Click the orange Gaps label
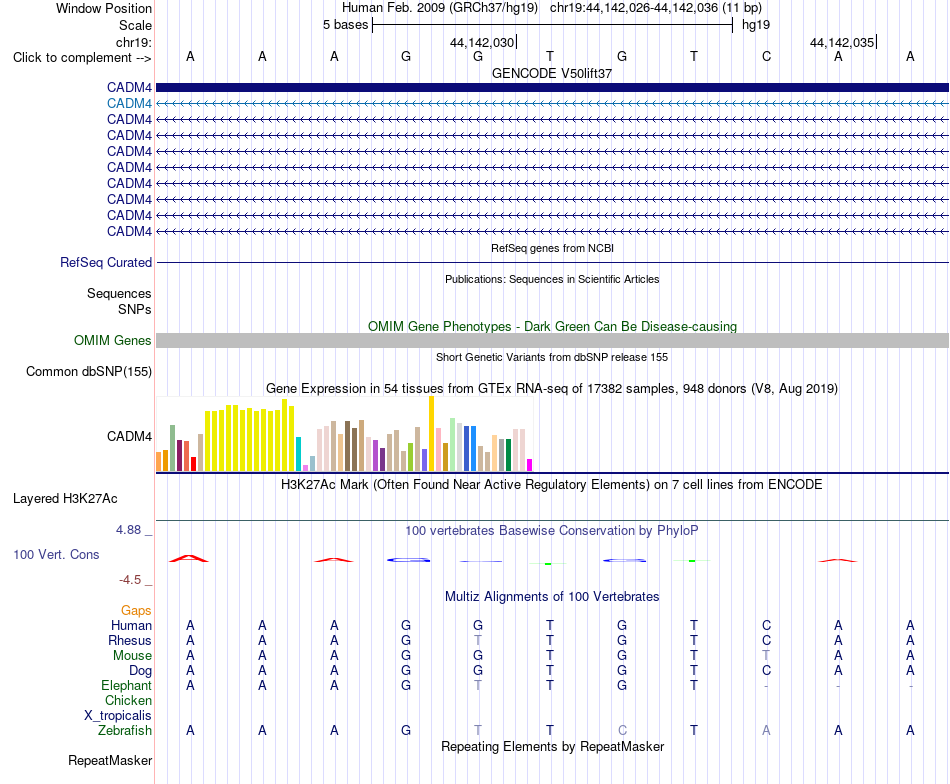Screen dimensions: 950x784 click(136, 611)
